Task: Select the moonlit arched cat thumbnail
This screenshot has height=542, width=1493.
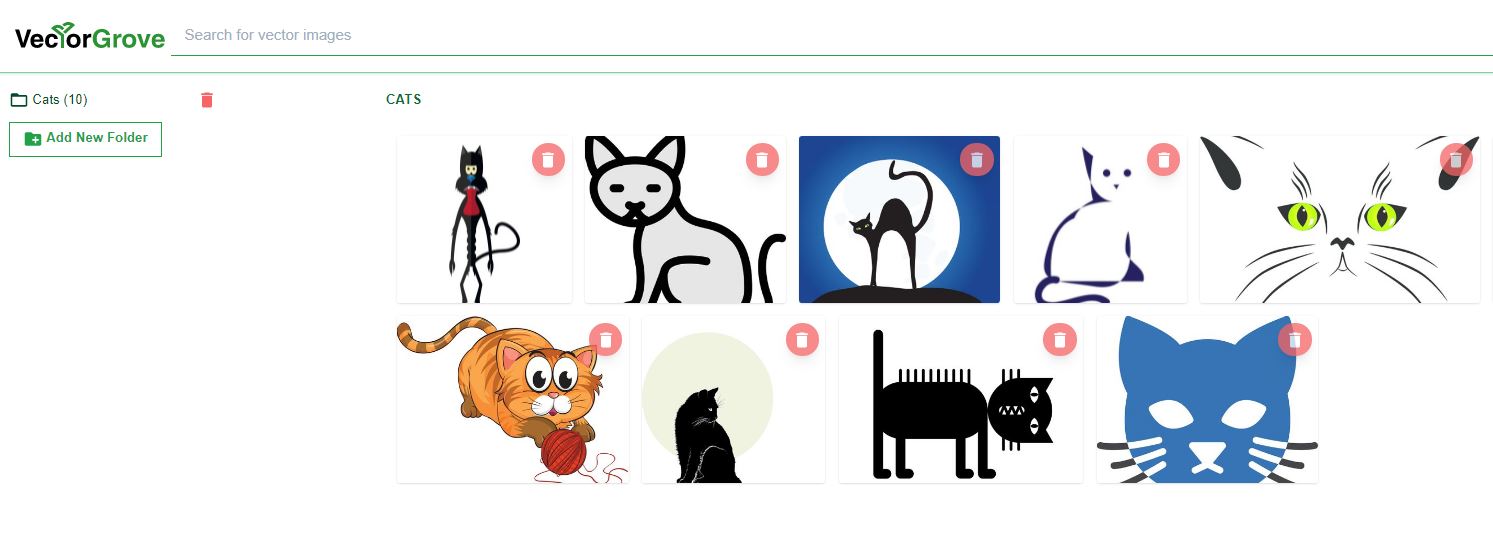Action: coord(899,220)
